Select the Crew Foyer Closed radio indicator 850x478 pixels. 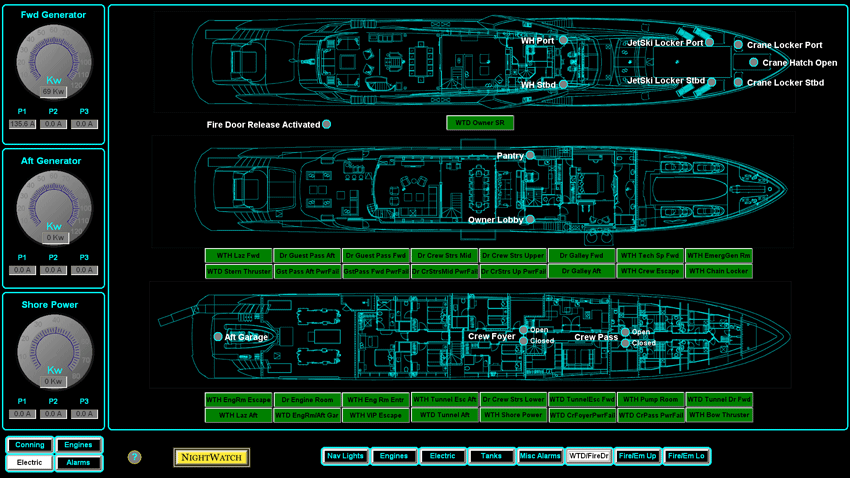click(523, 341)
